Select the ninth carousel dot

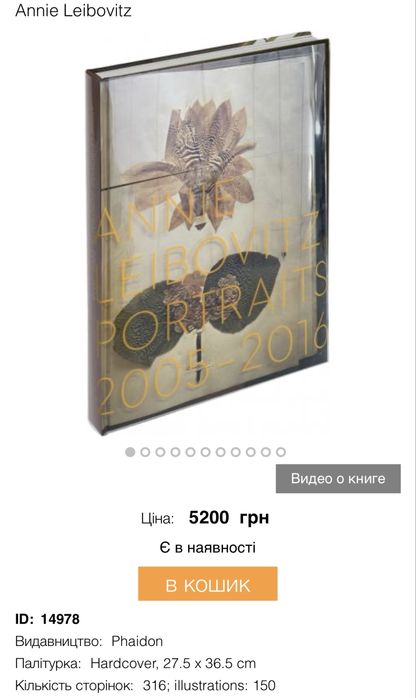tap(250, 452)
